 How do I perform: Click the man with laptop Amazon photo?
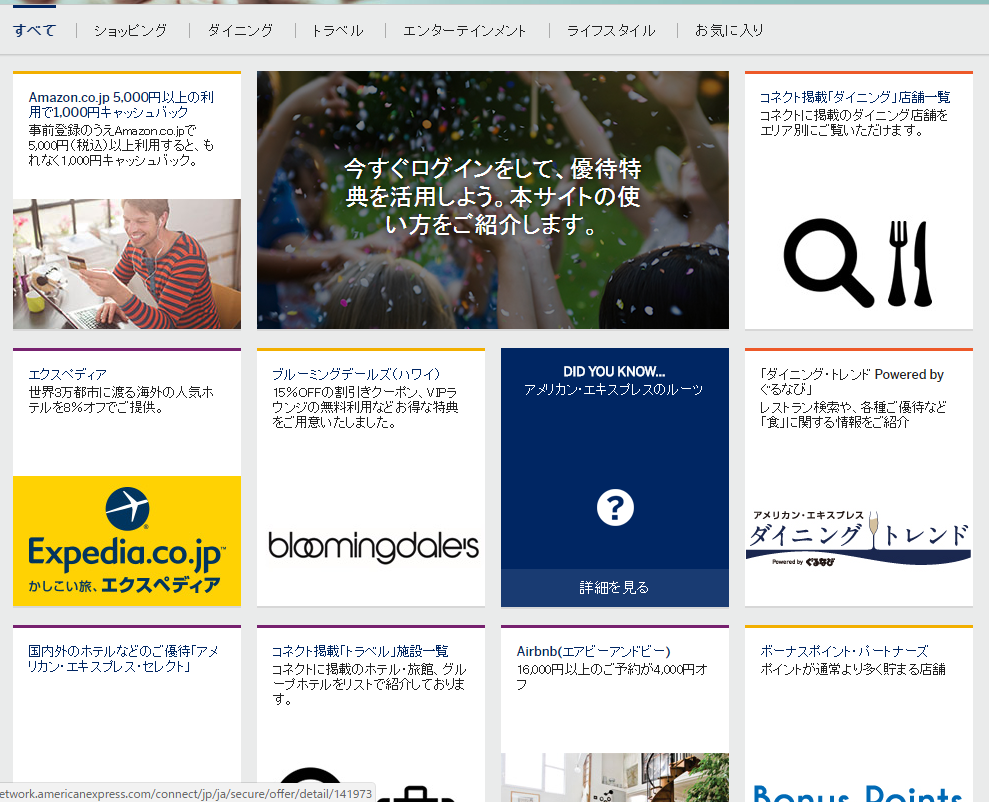tap(127, 264)
